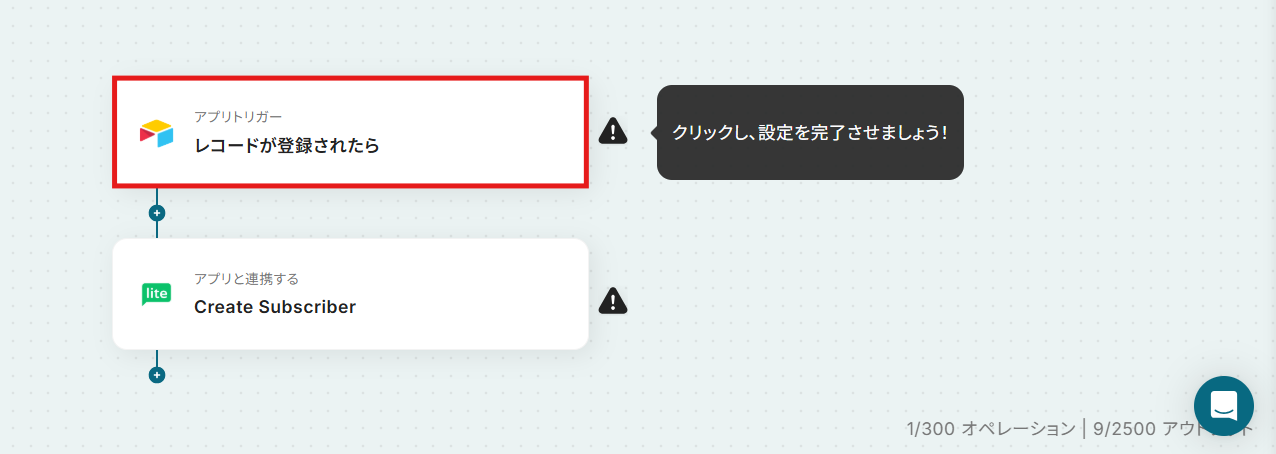Click the アプリと連携する label
The image size is (1276, 454).
(x=246, y=279)
